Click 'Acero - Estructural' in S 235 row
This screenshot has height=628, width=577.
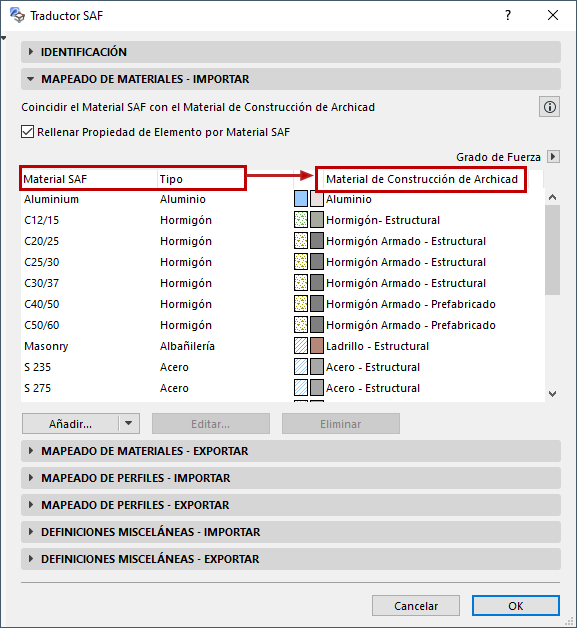[373, 367]
